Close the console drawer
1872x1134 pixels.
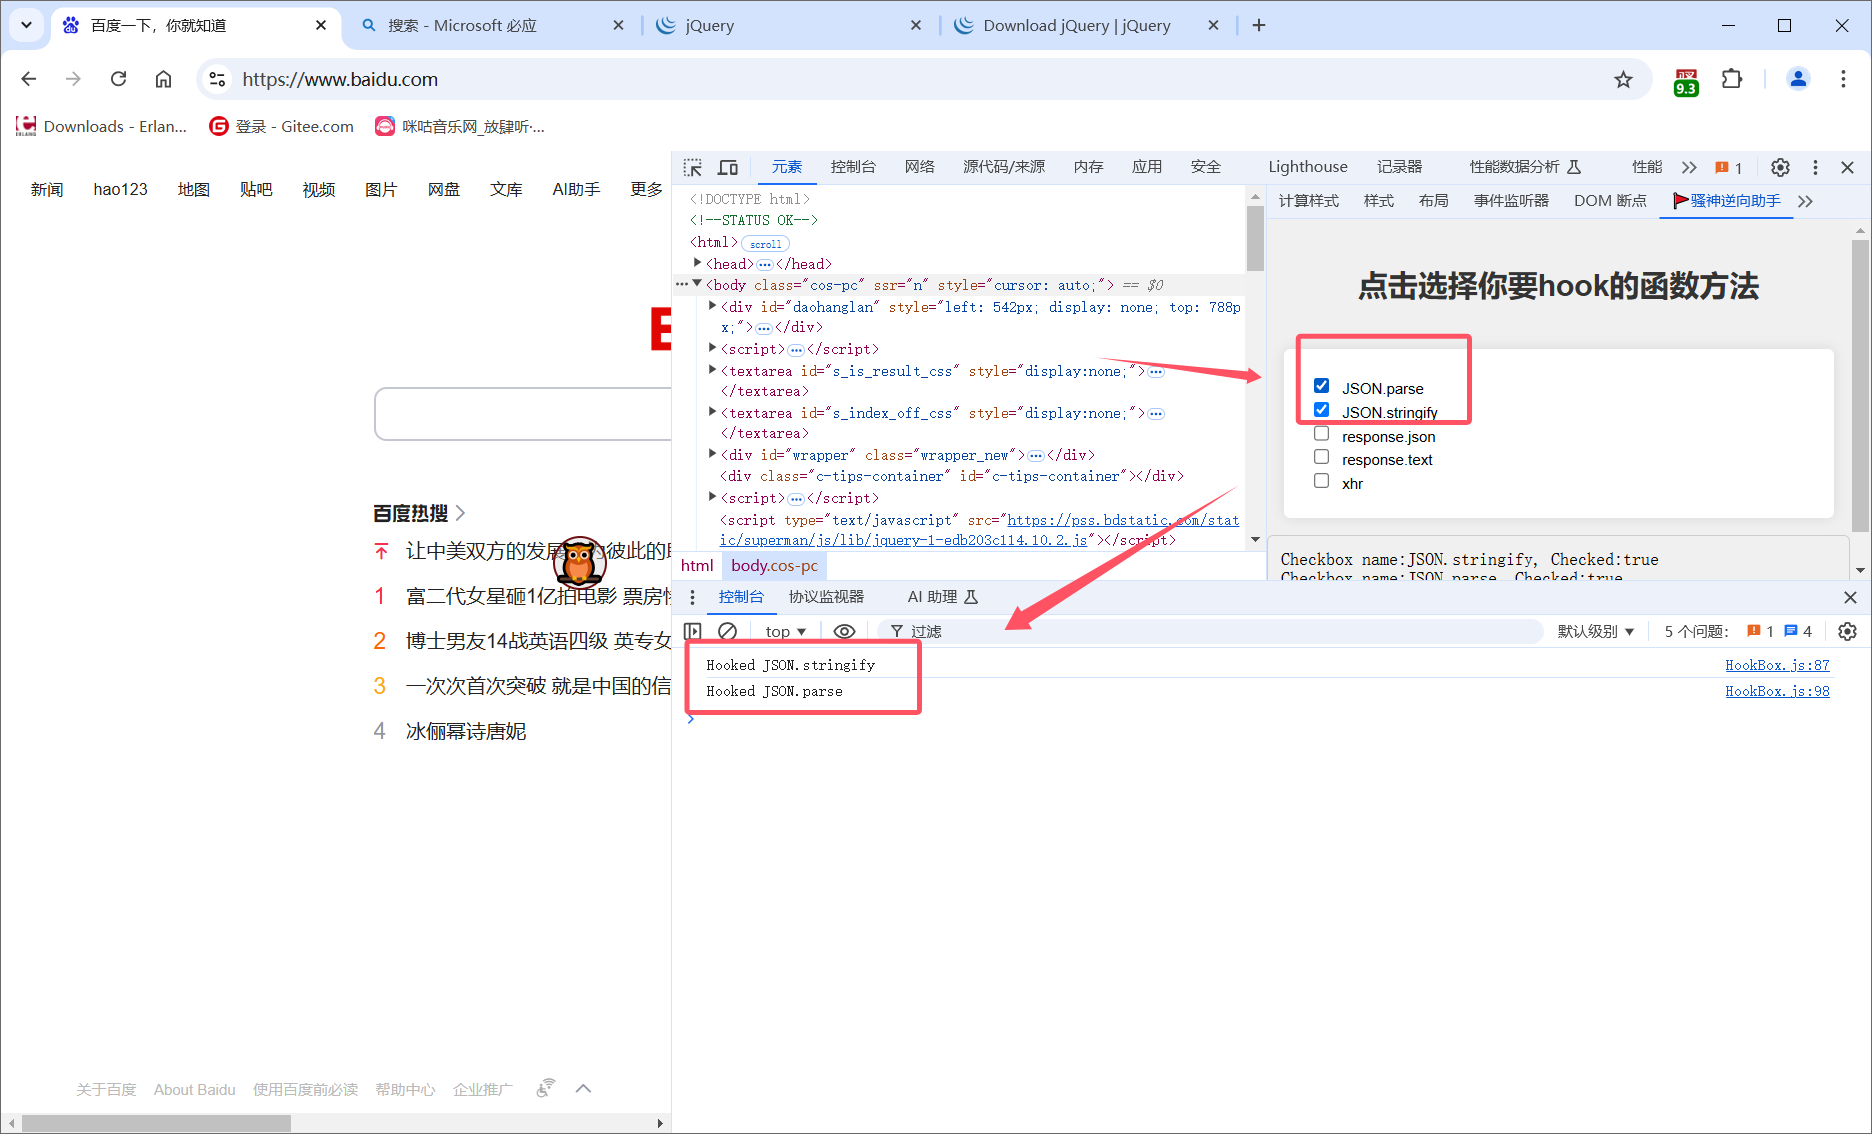tap(1850, 597)
